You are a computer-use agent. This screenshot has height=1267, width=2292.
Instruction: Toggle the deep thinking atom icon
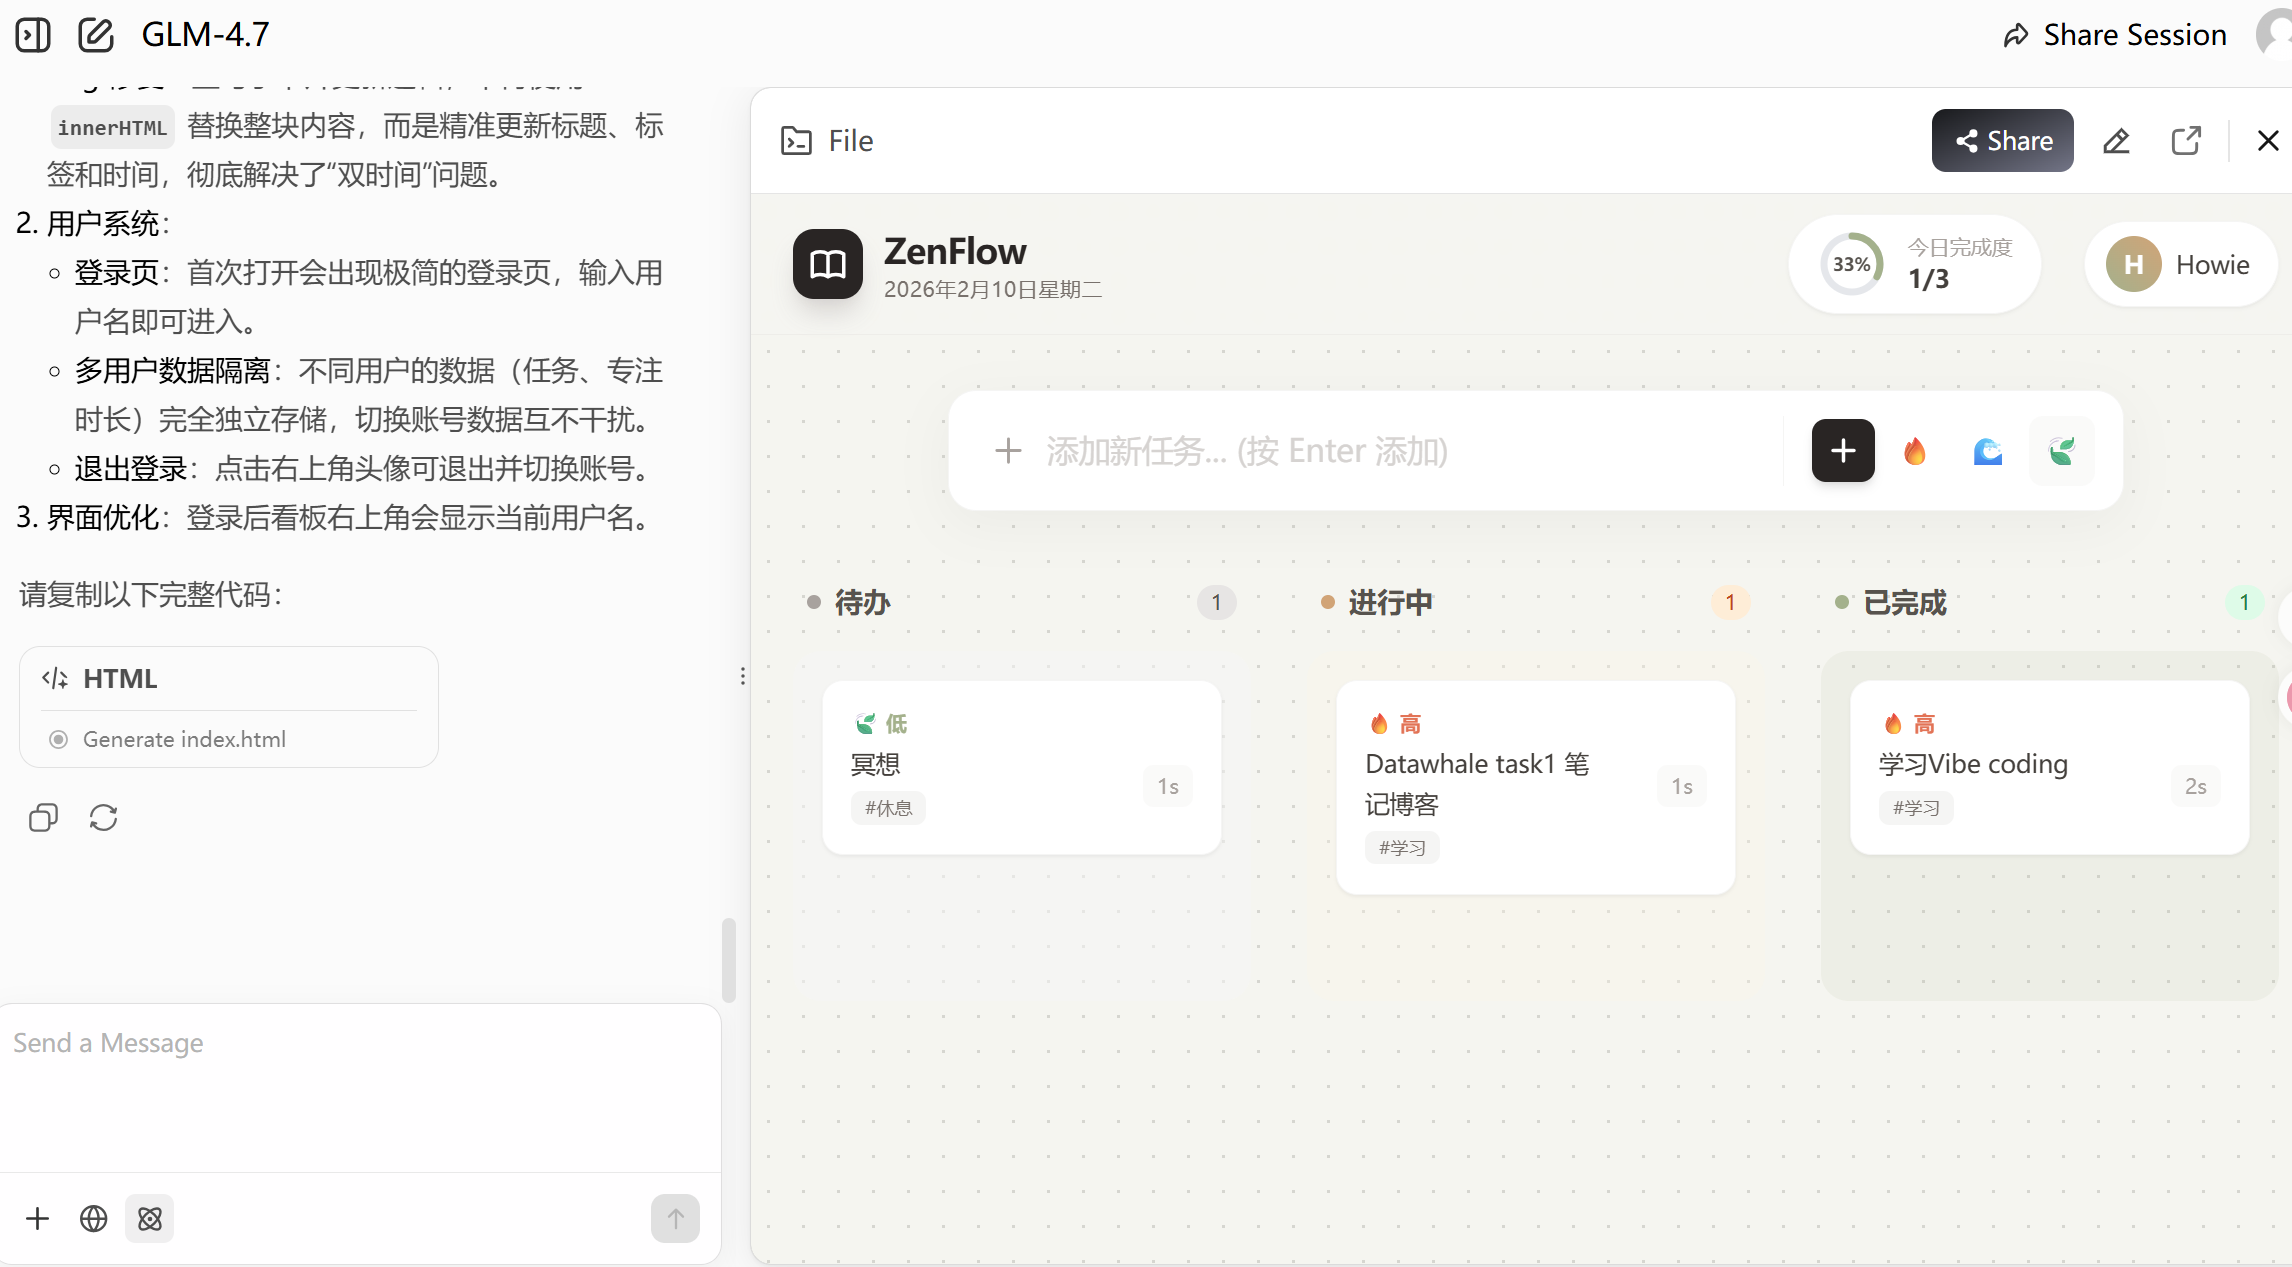point(150,1218)
